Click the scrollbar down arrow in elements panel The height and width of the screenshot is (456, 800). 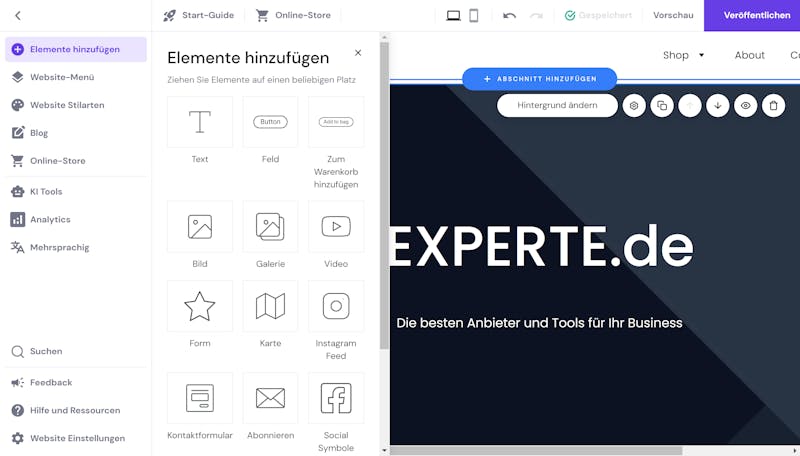point(384,451)
